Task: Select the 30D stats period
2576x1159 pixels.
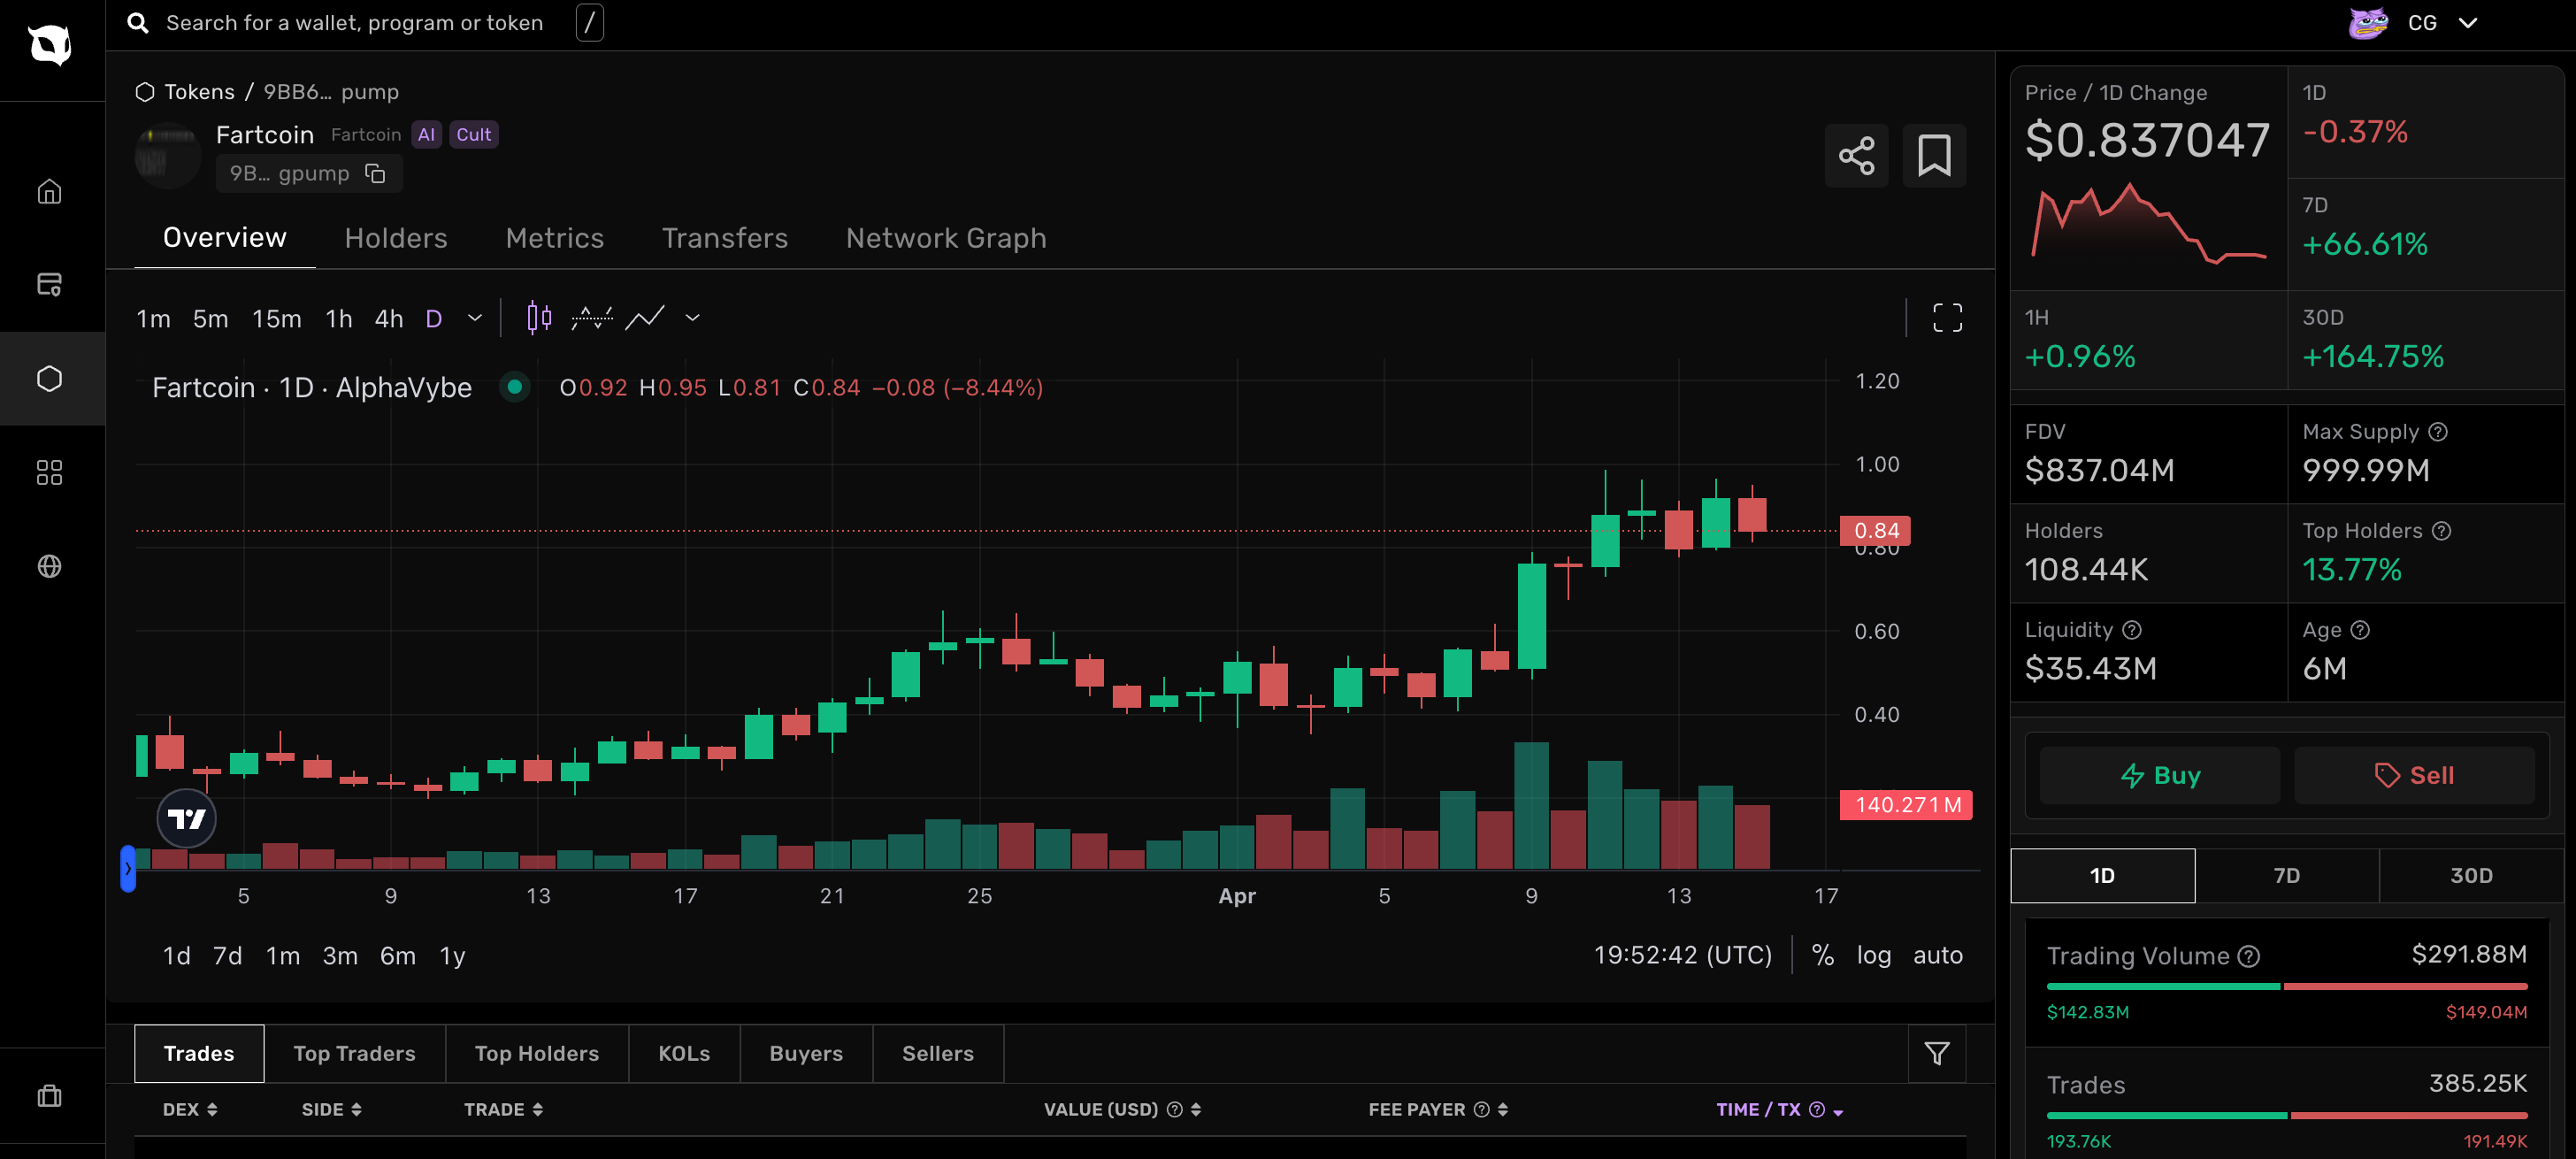Action: (2470, 876)
